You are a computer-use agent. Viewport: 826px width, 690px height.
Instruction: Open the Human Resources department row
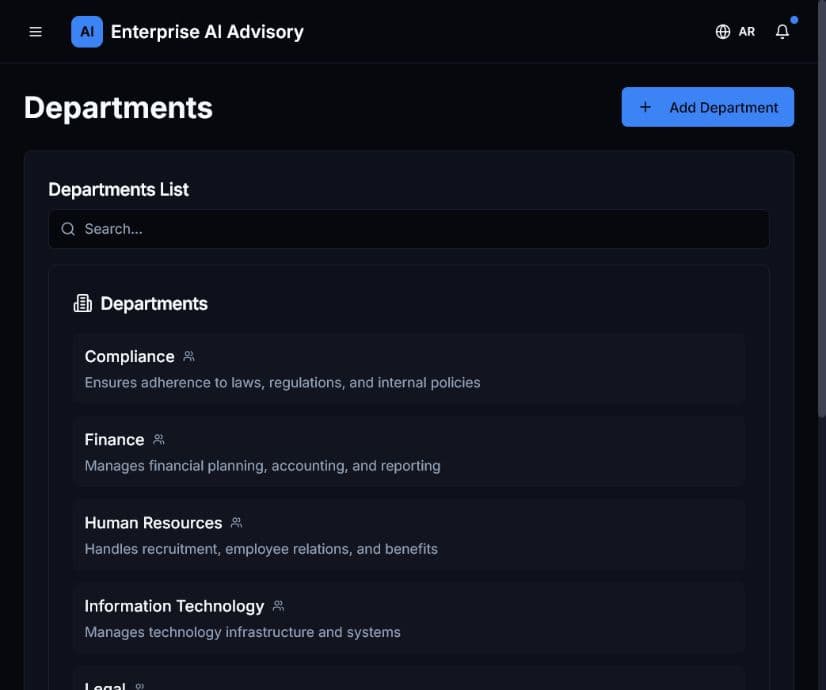(x=409, y=535)
